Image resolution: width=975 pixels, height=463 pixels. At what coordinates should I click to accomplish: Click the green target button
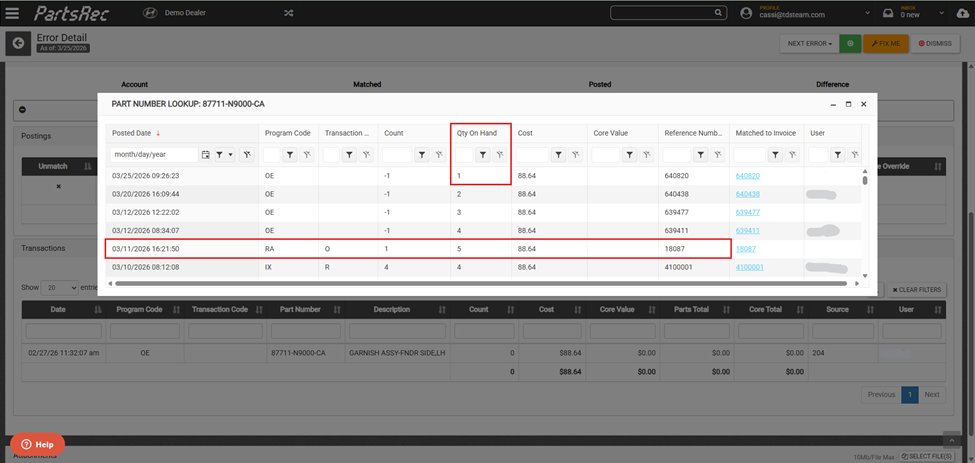[850, 44]
